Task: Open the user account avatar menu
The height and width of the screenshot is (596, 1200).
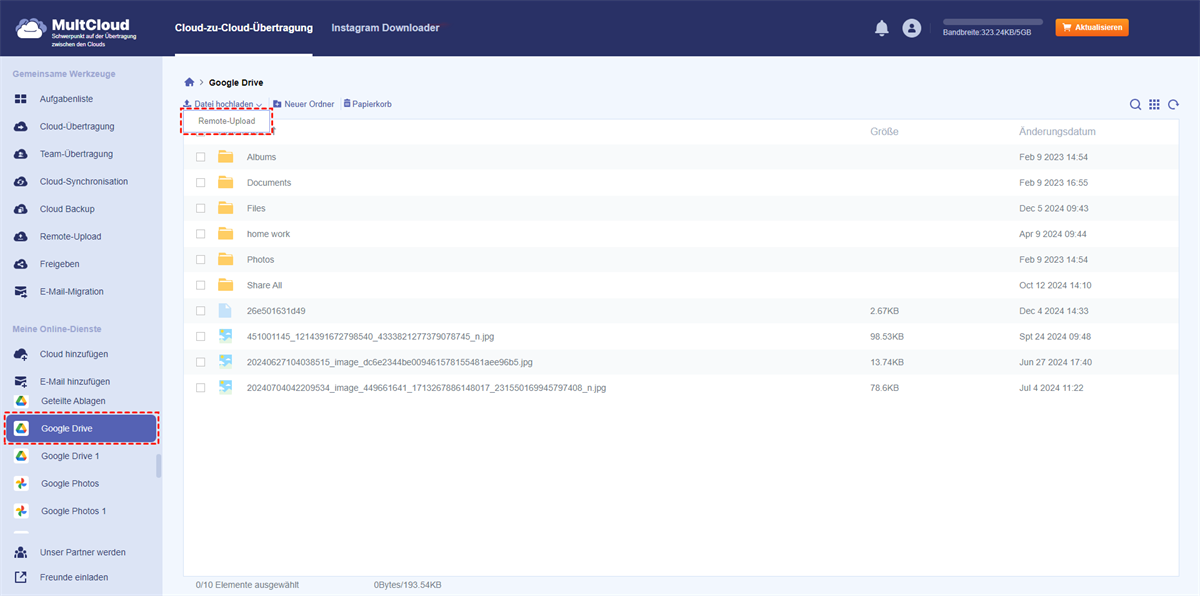Action: pos(911,28)
